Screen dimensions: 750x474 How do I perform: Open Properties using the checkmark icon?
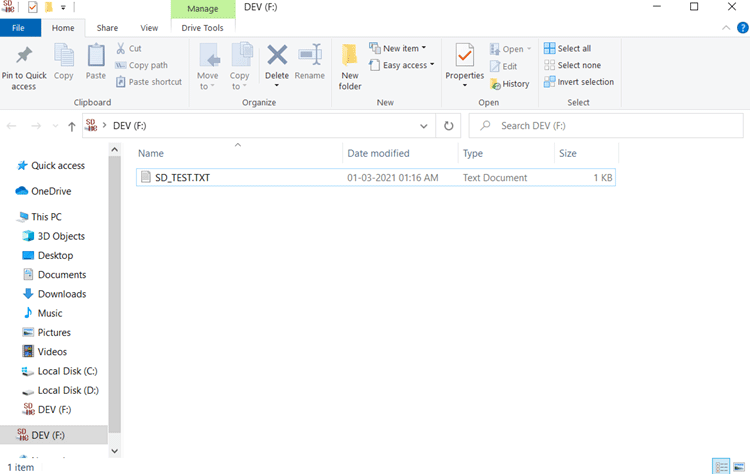(x=464, y=56)
